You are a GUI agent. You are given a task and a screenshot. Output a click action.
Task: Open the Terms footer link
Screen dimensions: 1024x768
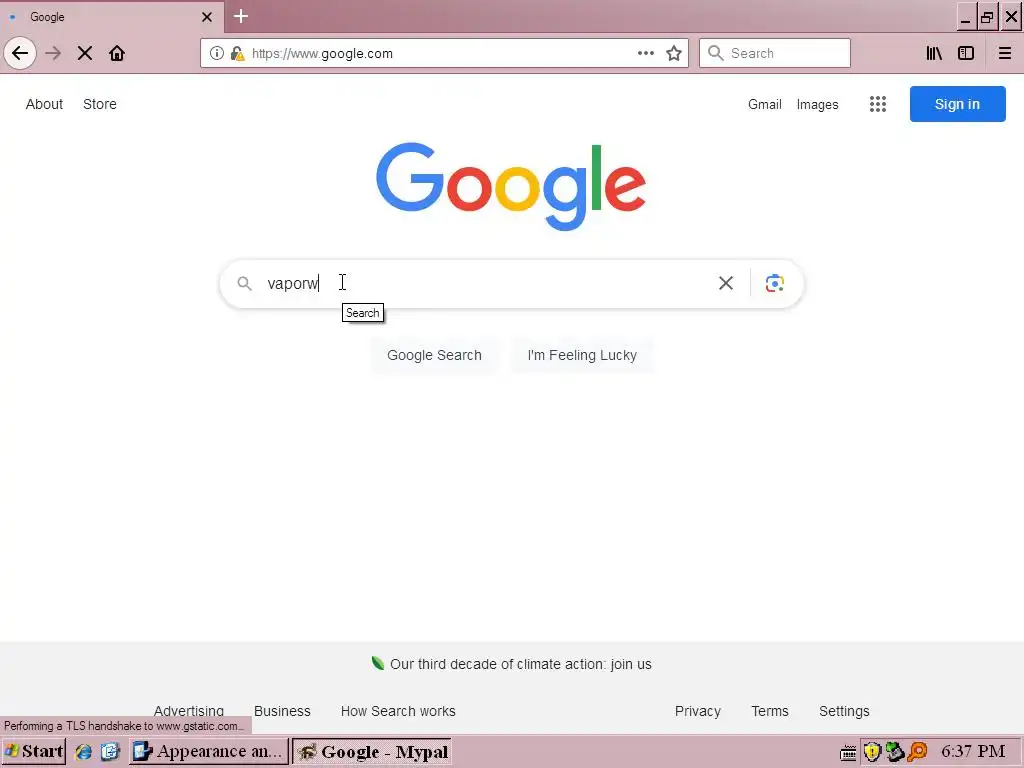[x=770, y=711]
